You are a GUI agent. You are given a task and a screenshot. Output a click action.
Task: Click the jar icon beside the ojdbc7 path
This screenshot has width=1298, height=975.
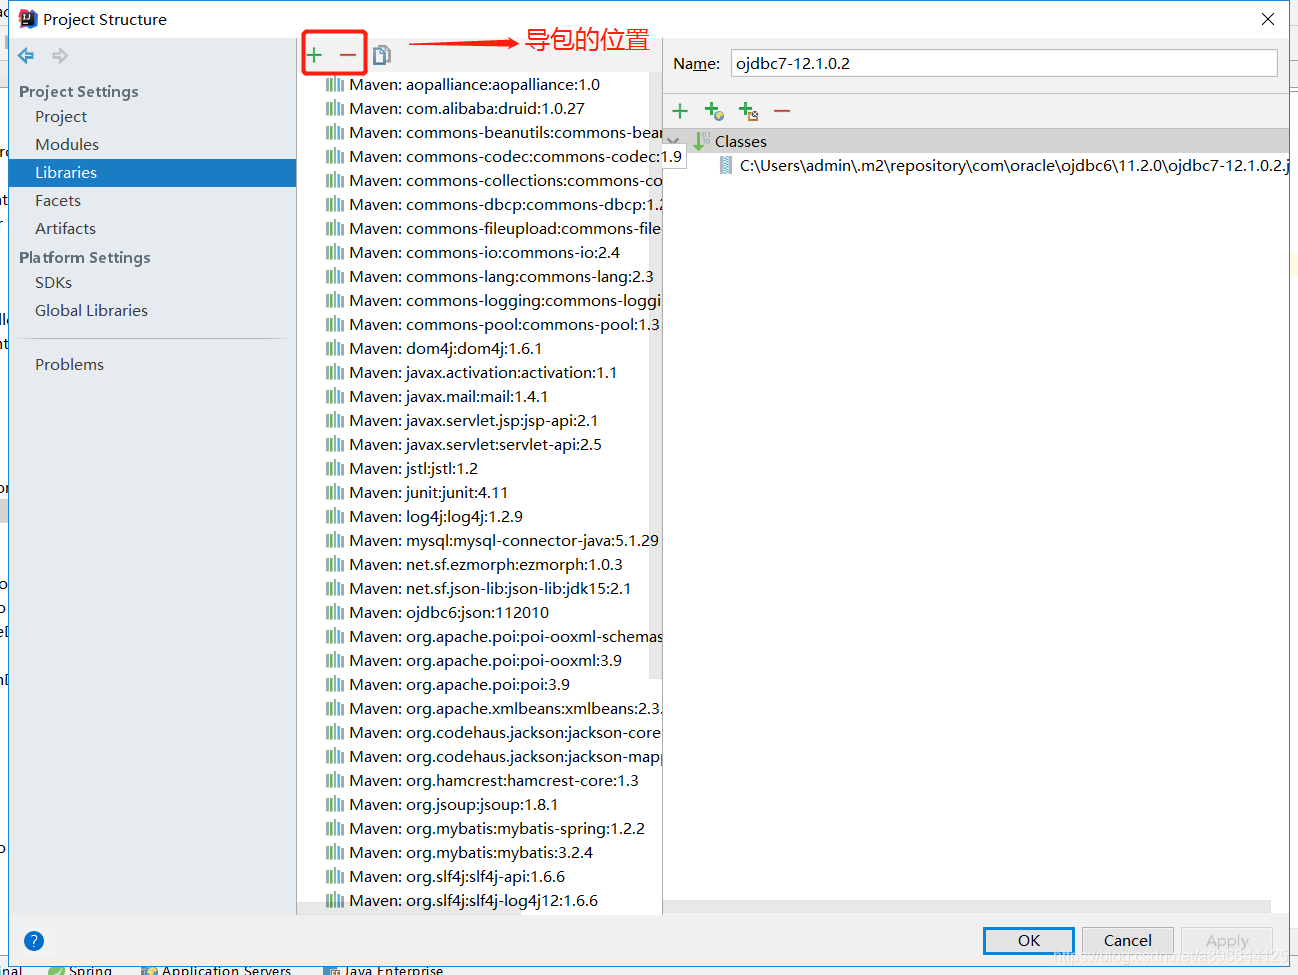coord(726,165)
